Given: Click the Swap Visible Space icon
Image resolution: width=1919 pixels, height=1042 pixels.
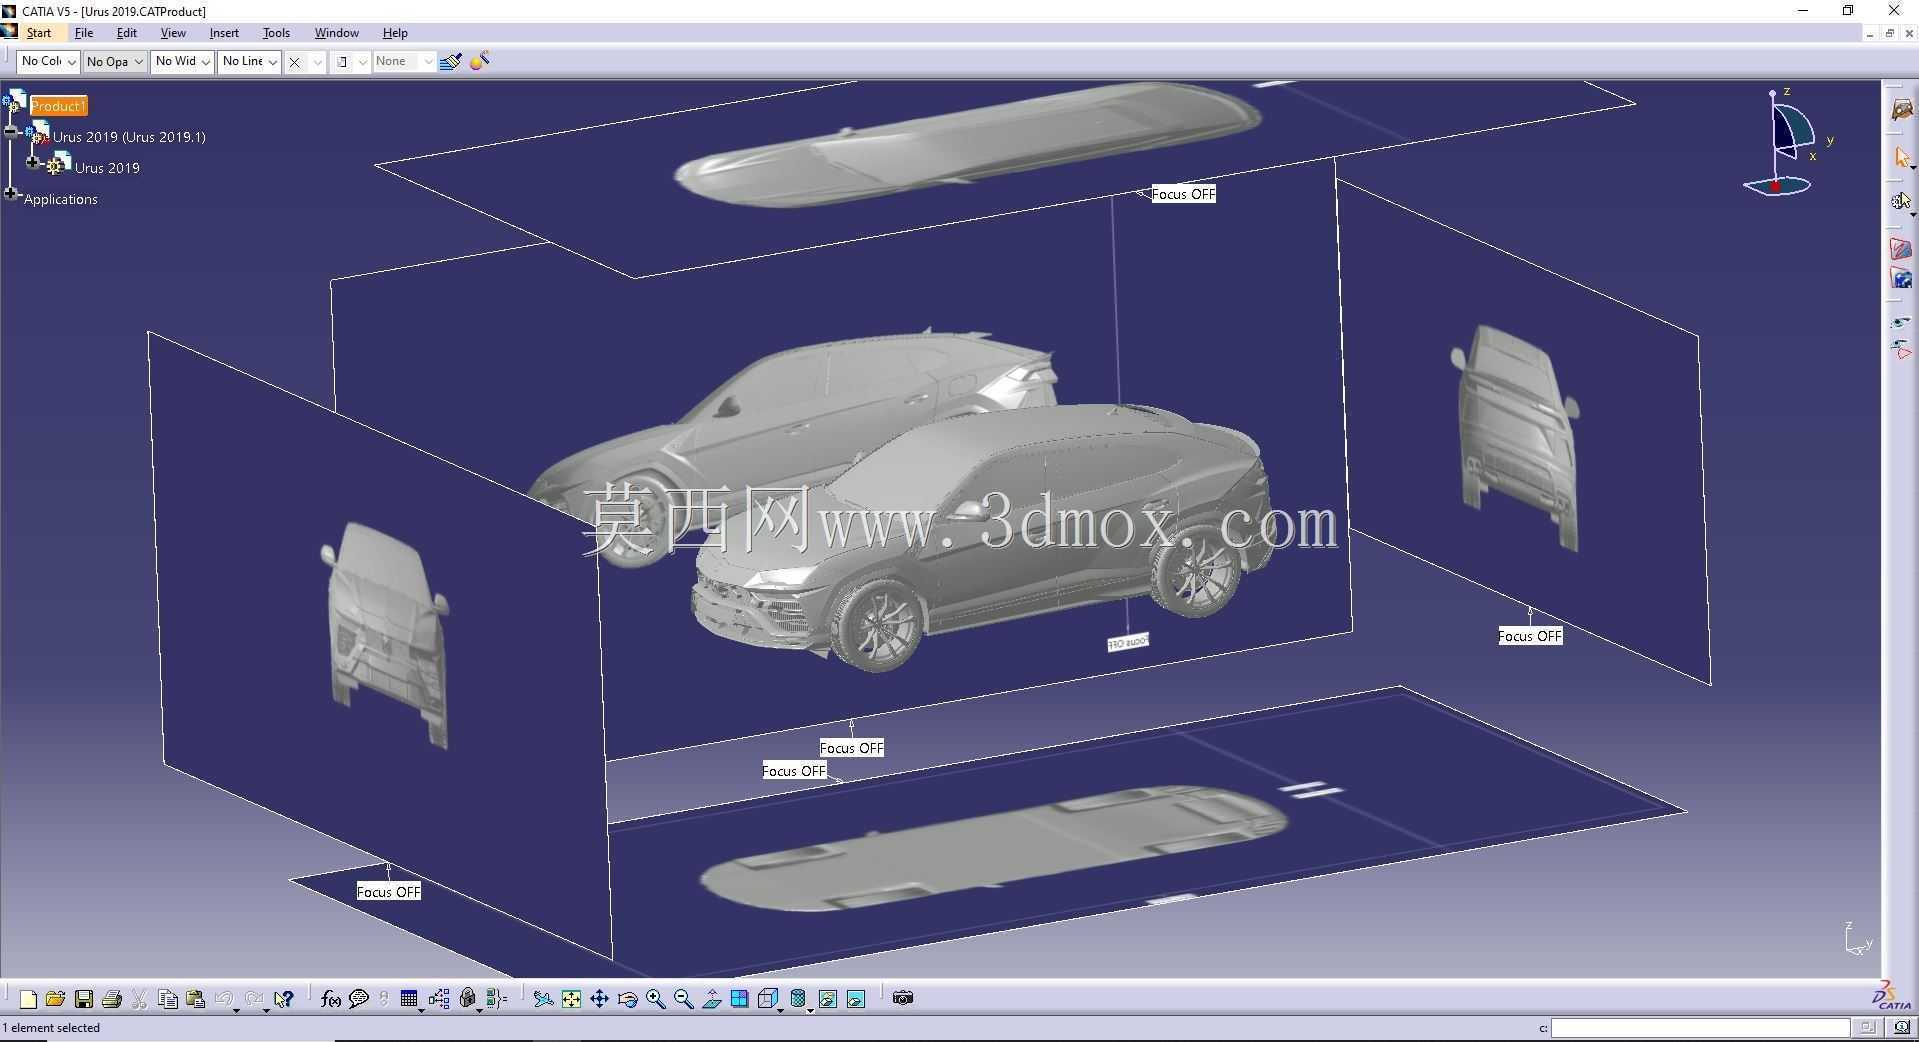Looking at the screenshot, I should click(x=856, y=998).
